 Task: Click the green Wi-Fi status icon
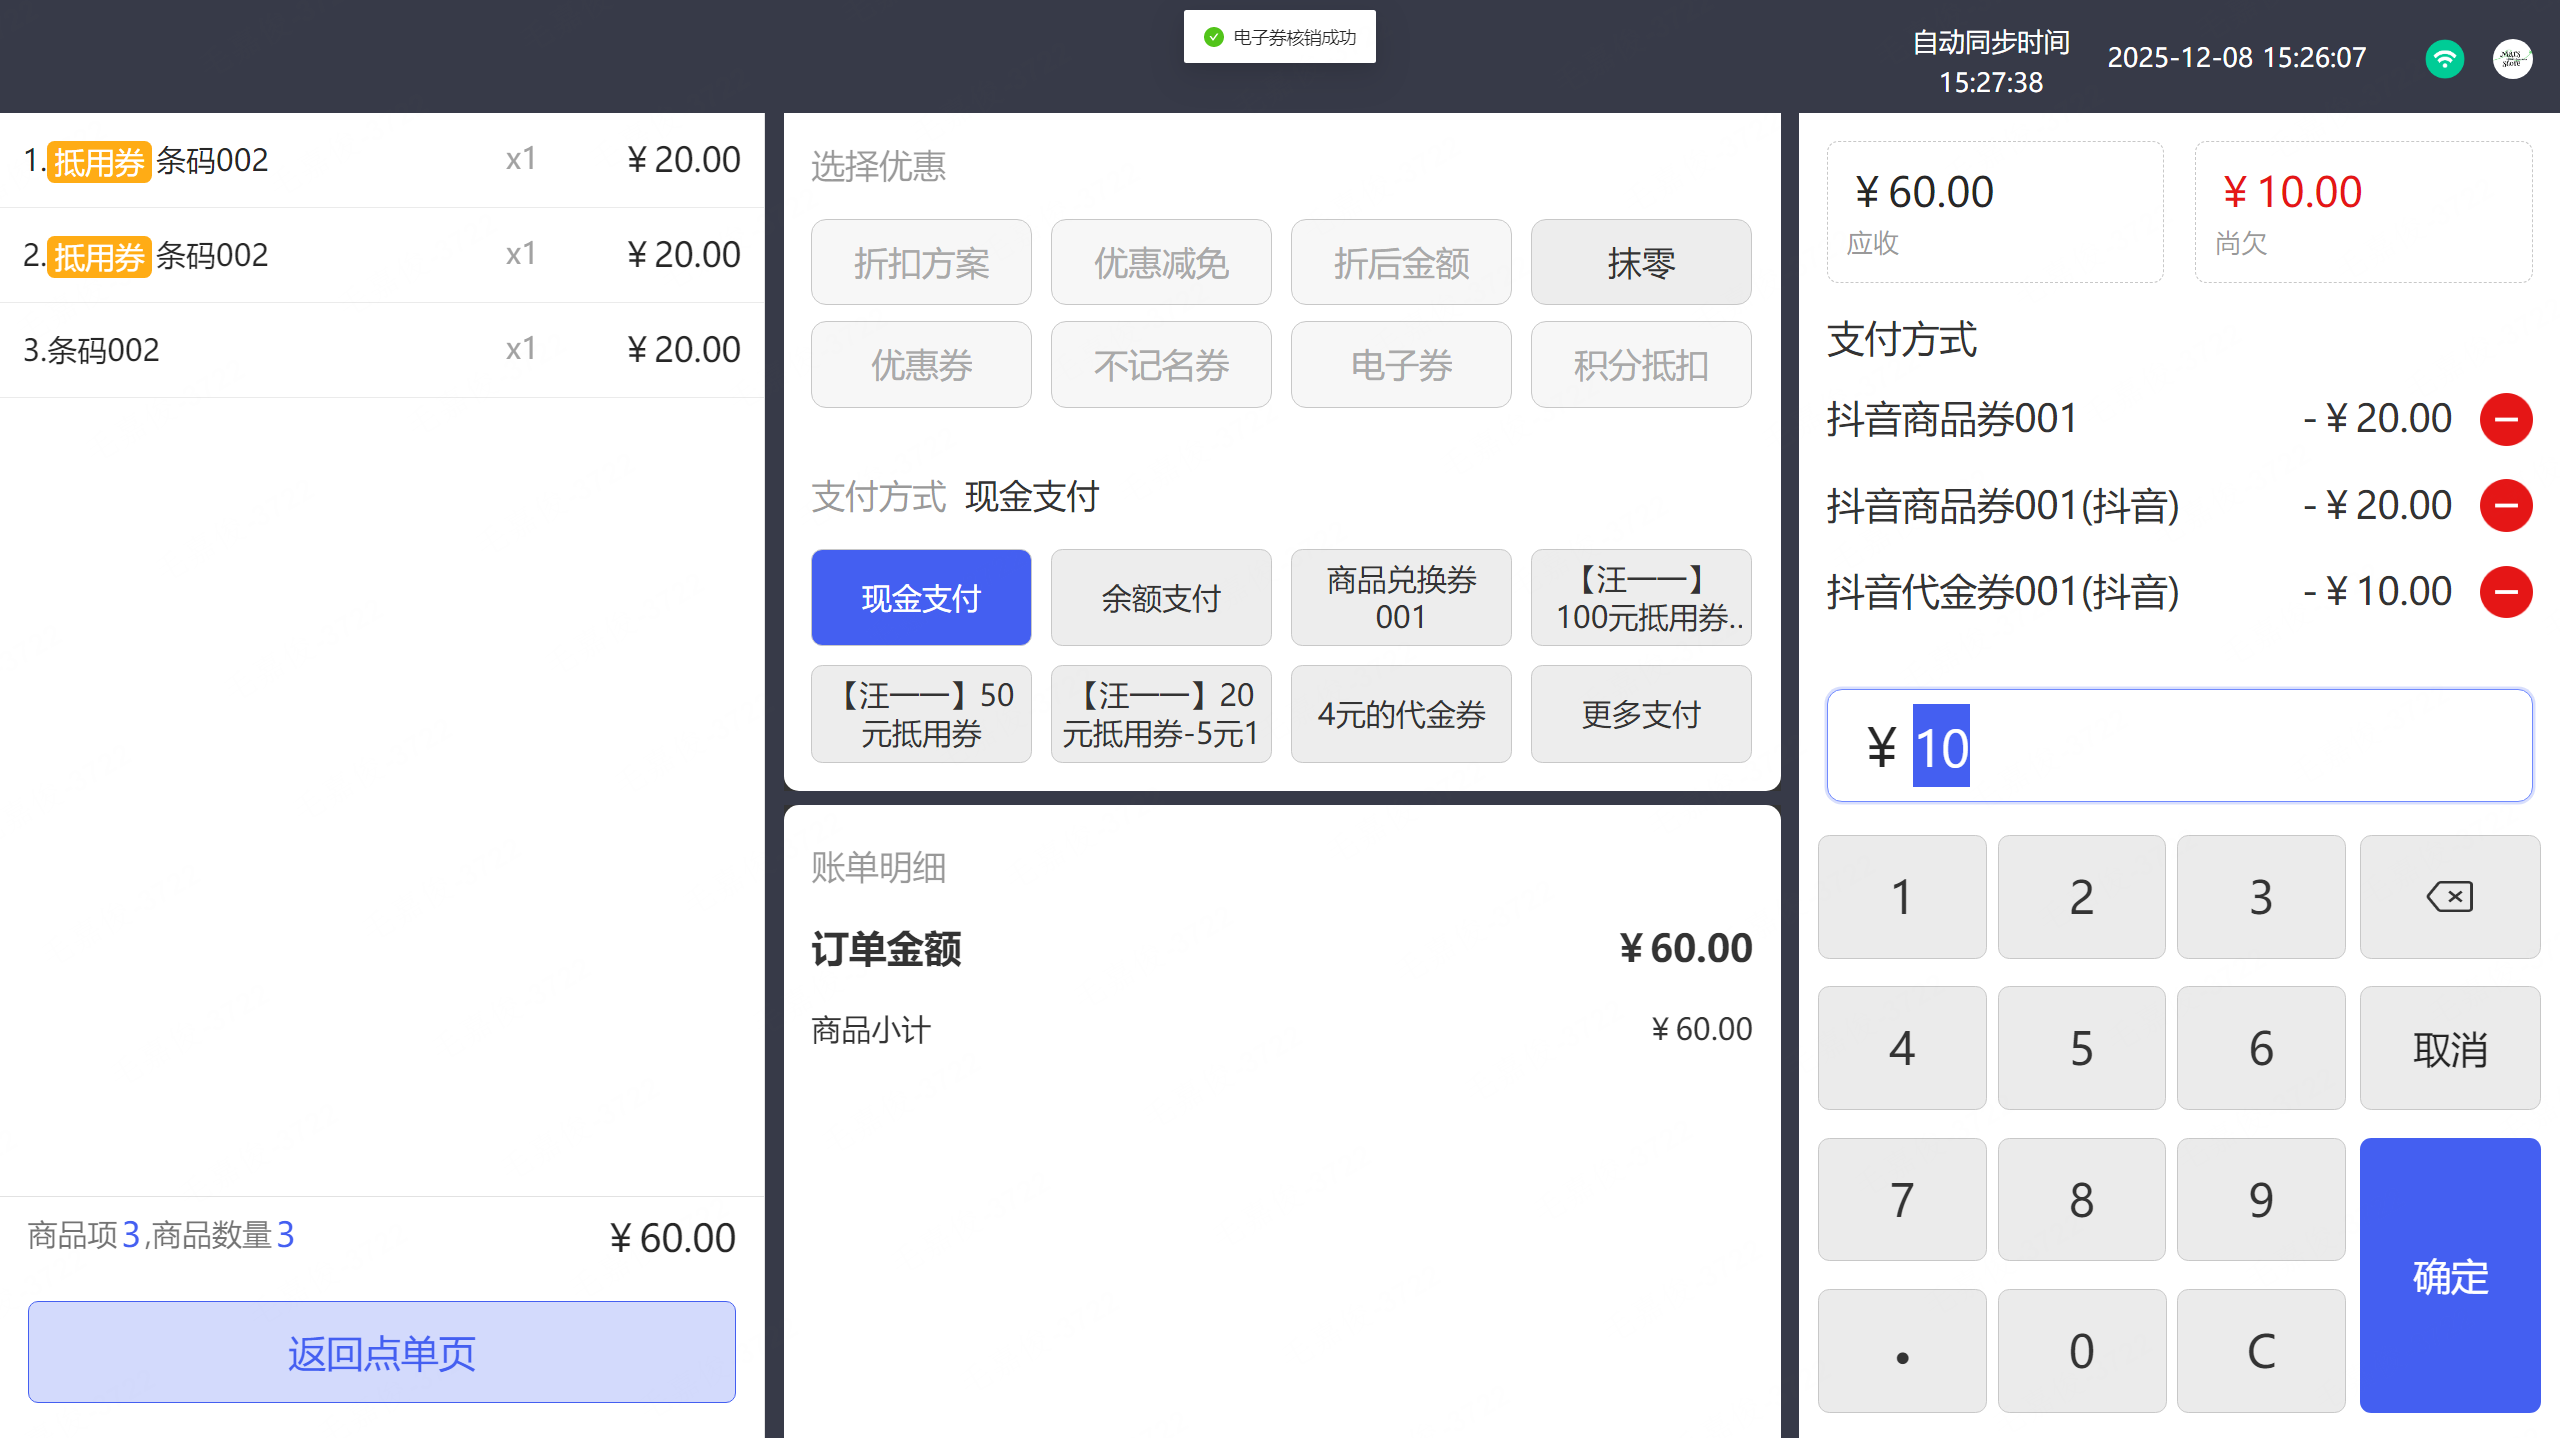2444,58
